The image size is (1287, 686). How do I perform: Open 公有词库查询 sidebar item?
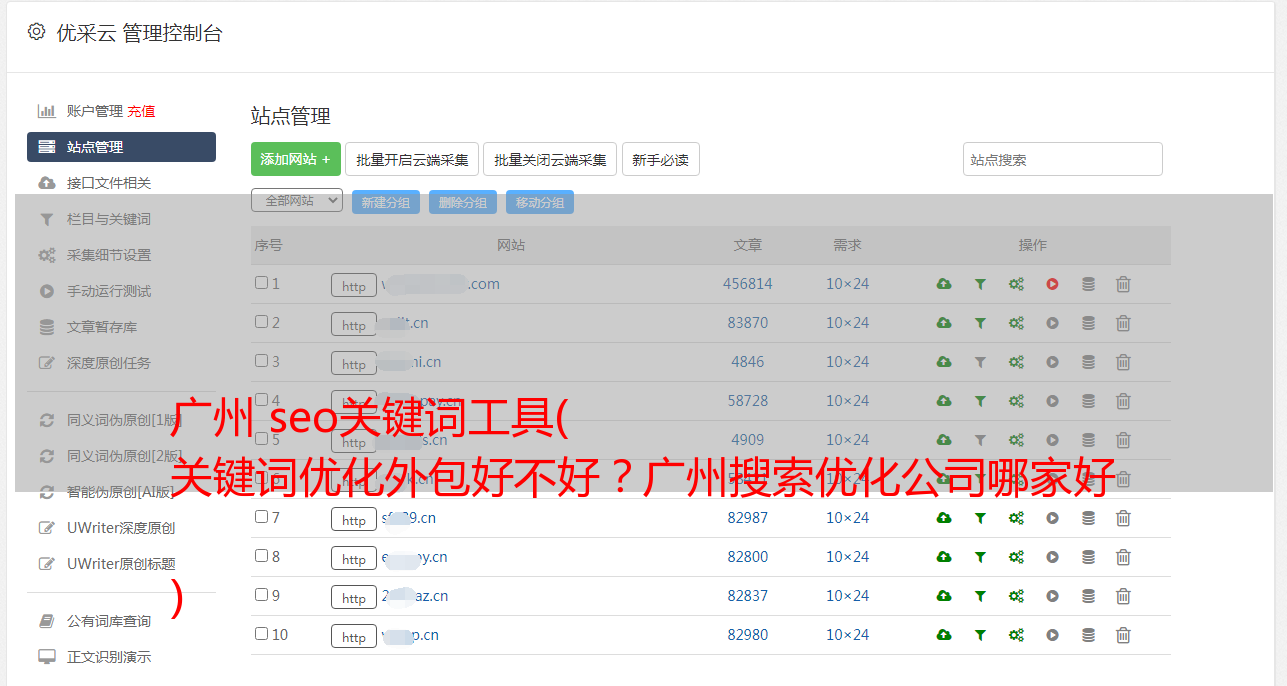click(x=109, y=621)
